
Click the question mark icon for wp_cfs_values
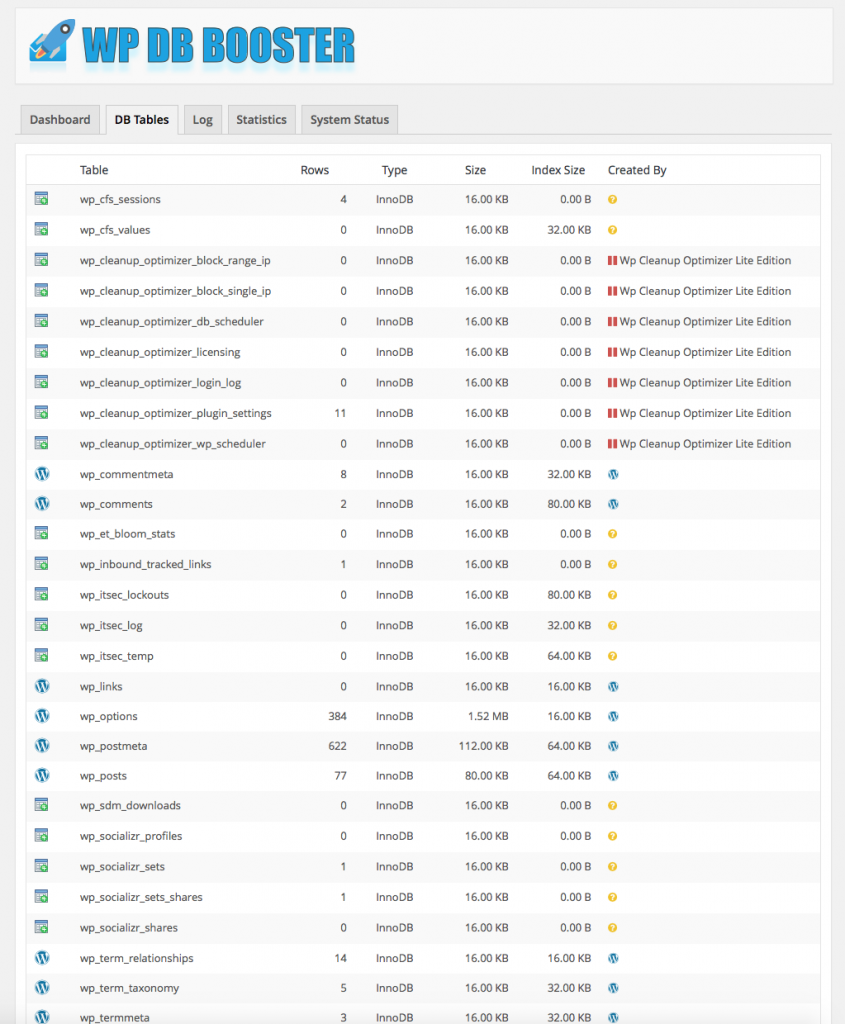click(613, 230)
